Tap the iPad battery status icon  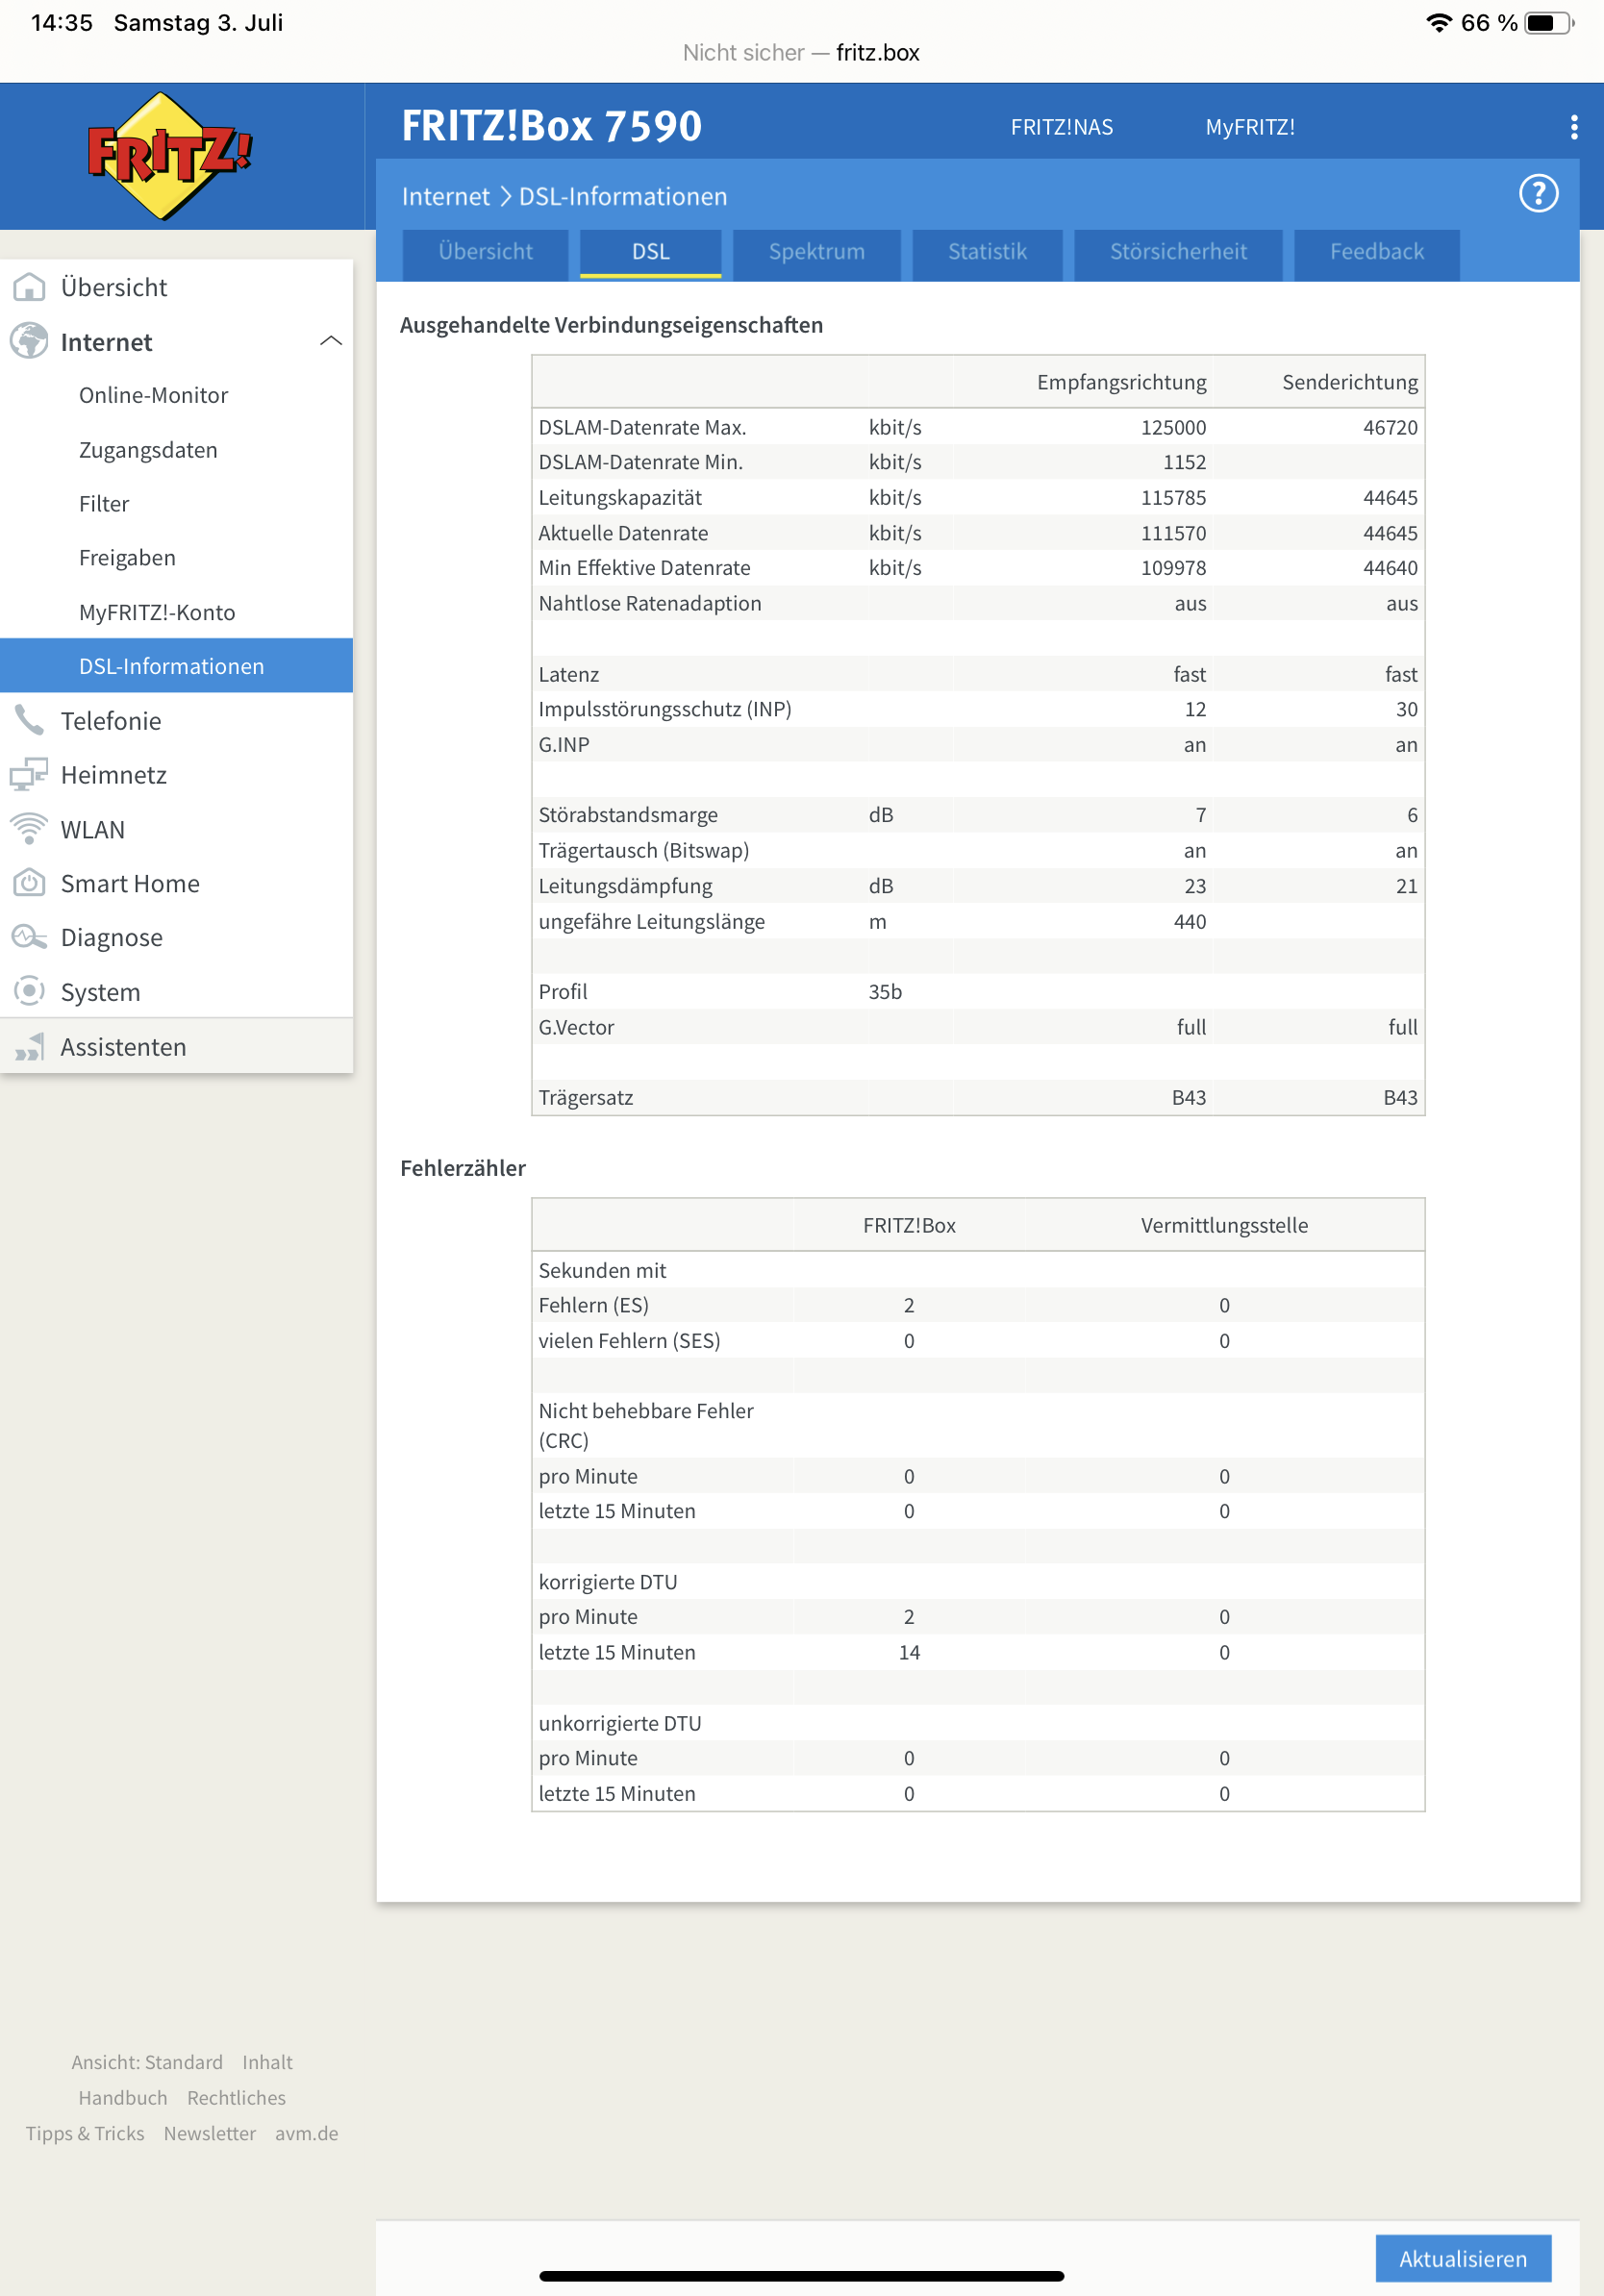(x=1549, y=23)
